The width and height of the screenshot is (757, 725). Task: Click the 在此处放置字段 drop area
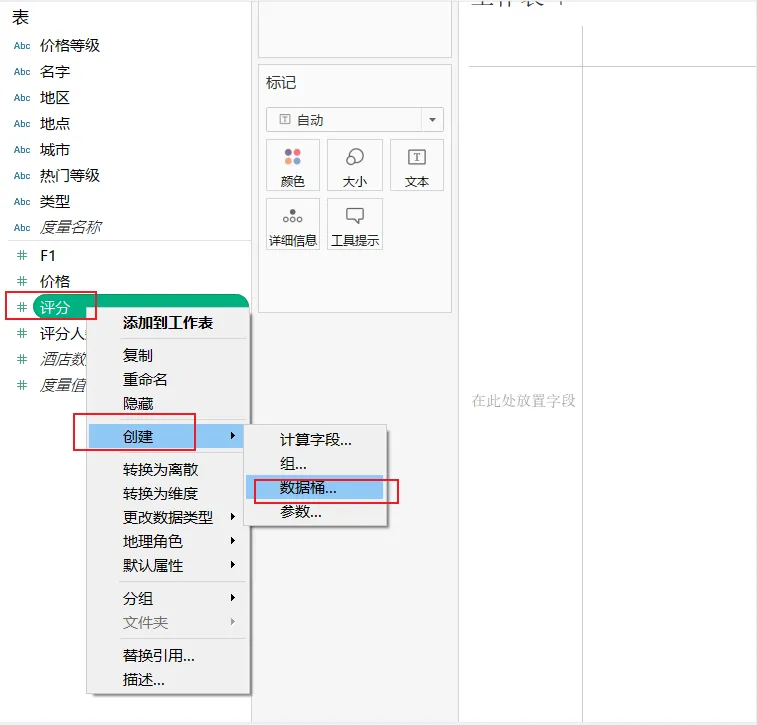pos(524,401)
